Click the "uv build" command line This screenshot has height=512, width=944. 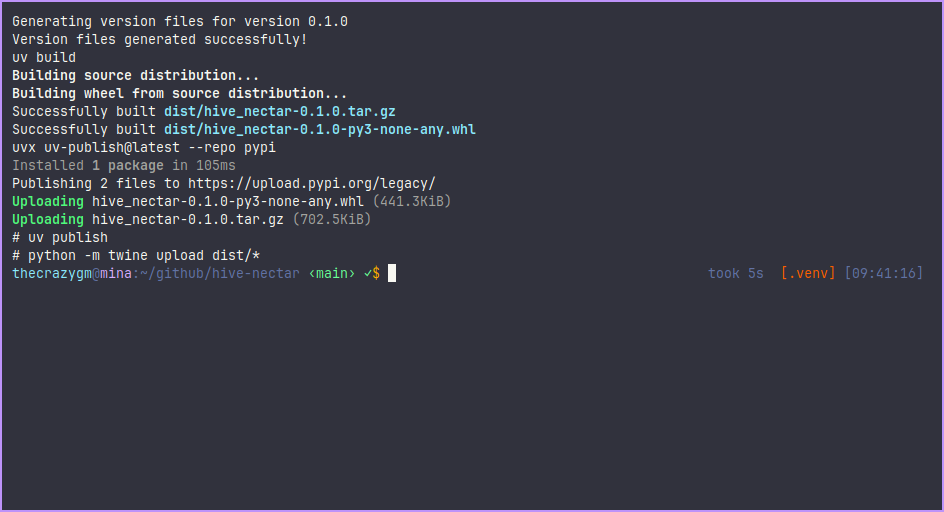(44, 57)
